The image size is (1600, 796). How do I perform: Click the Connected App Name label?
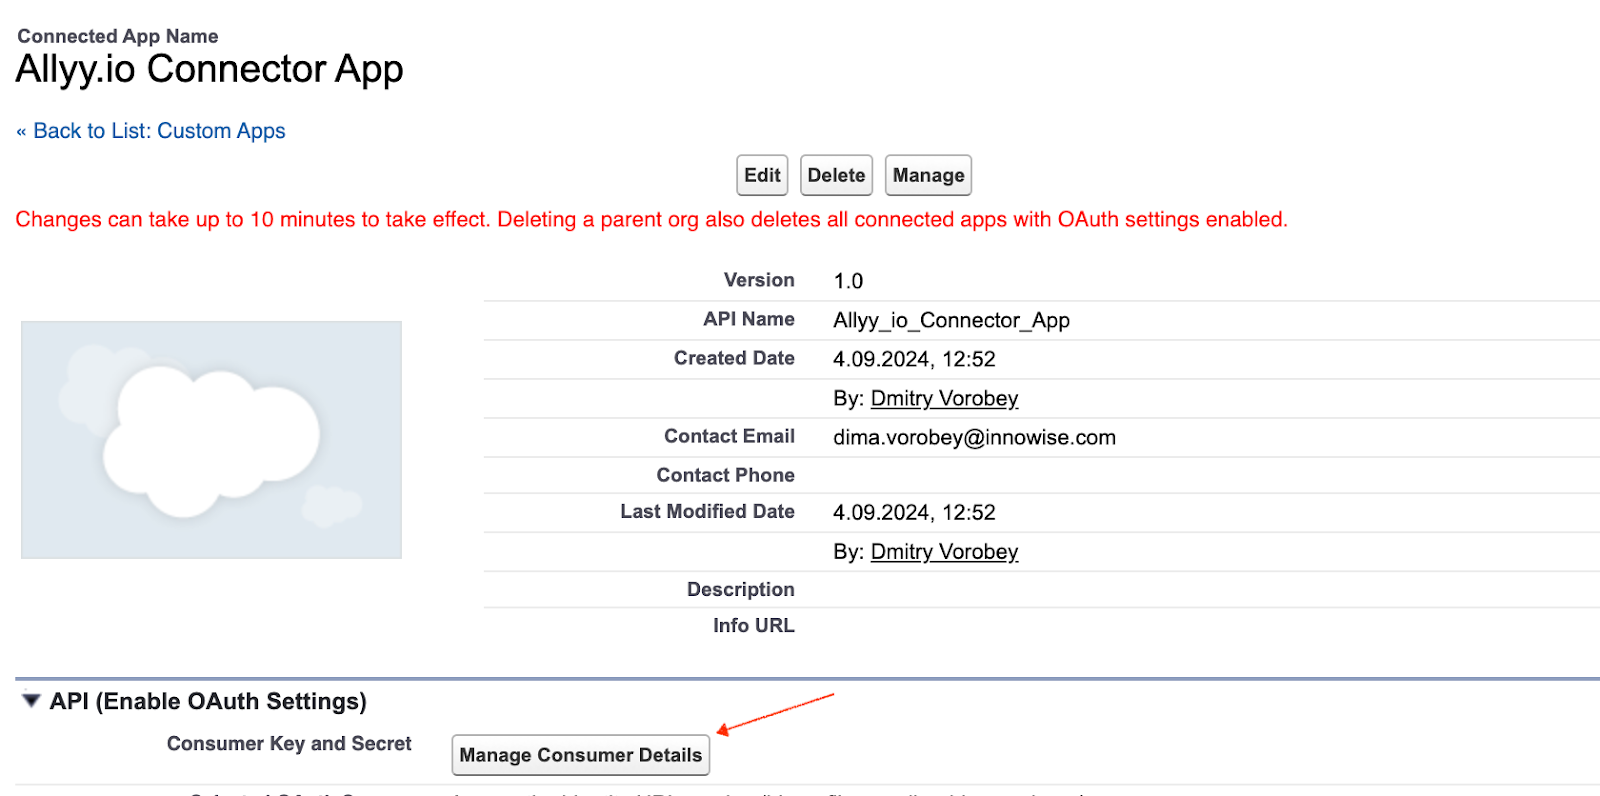[x=117, y=36]
